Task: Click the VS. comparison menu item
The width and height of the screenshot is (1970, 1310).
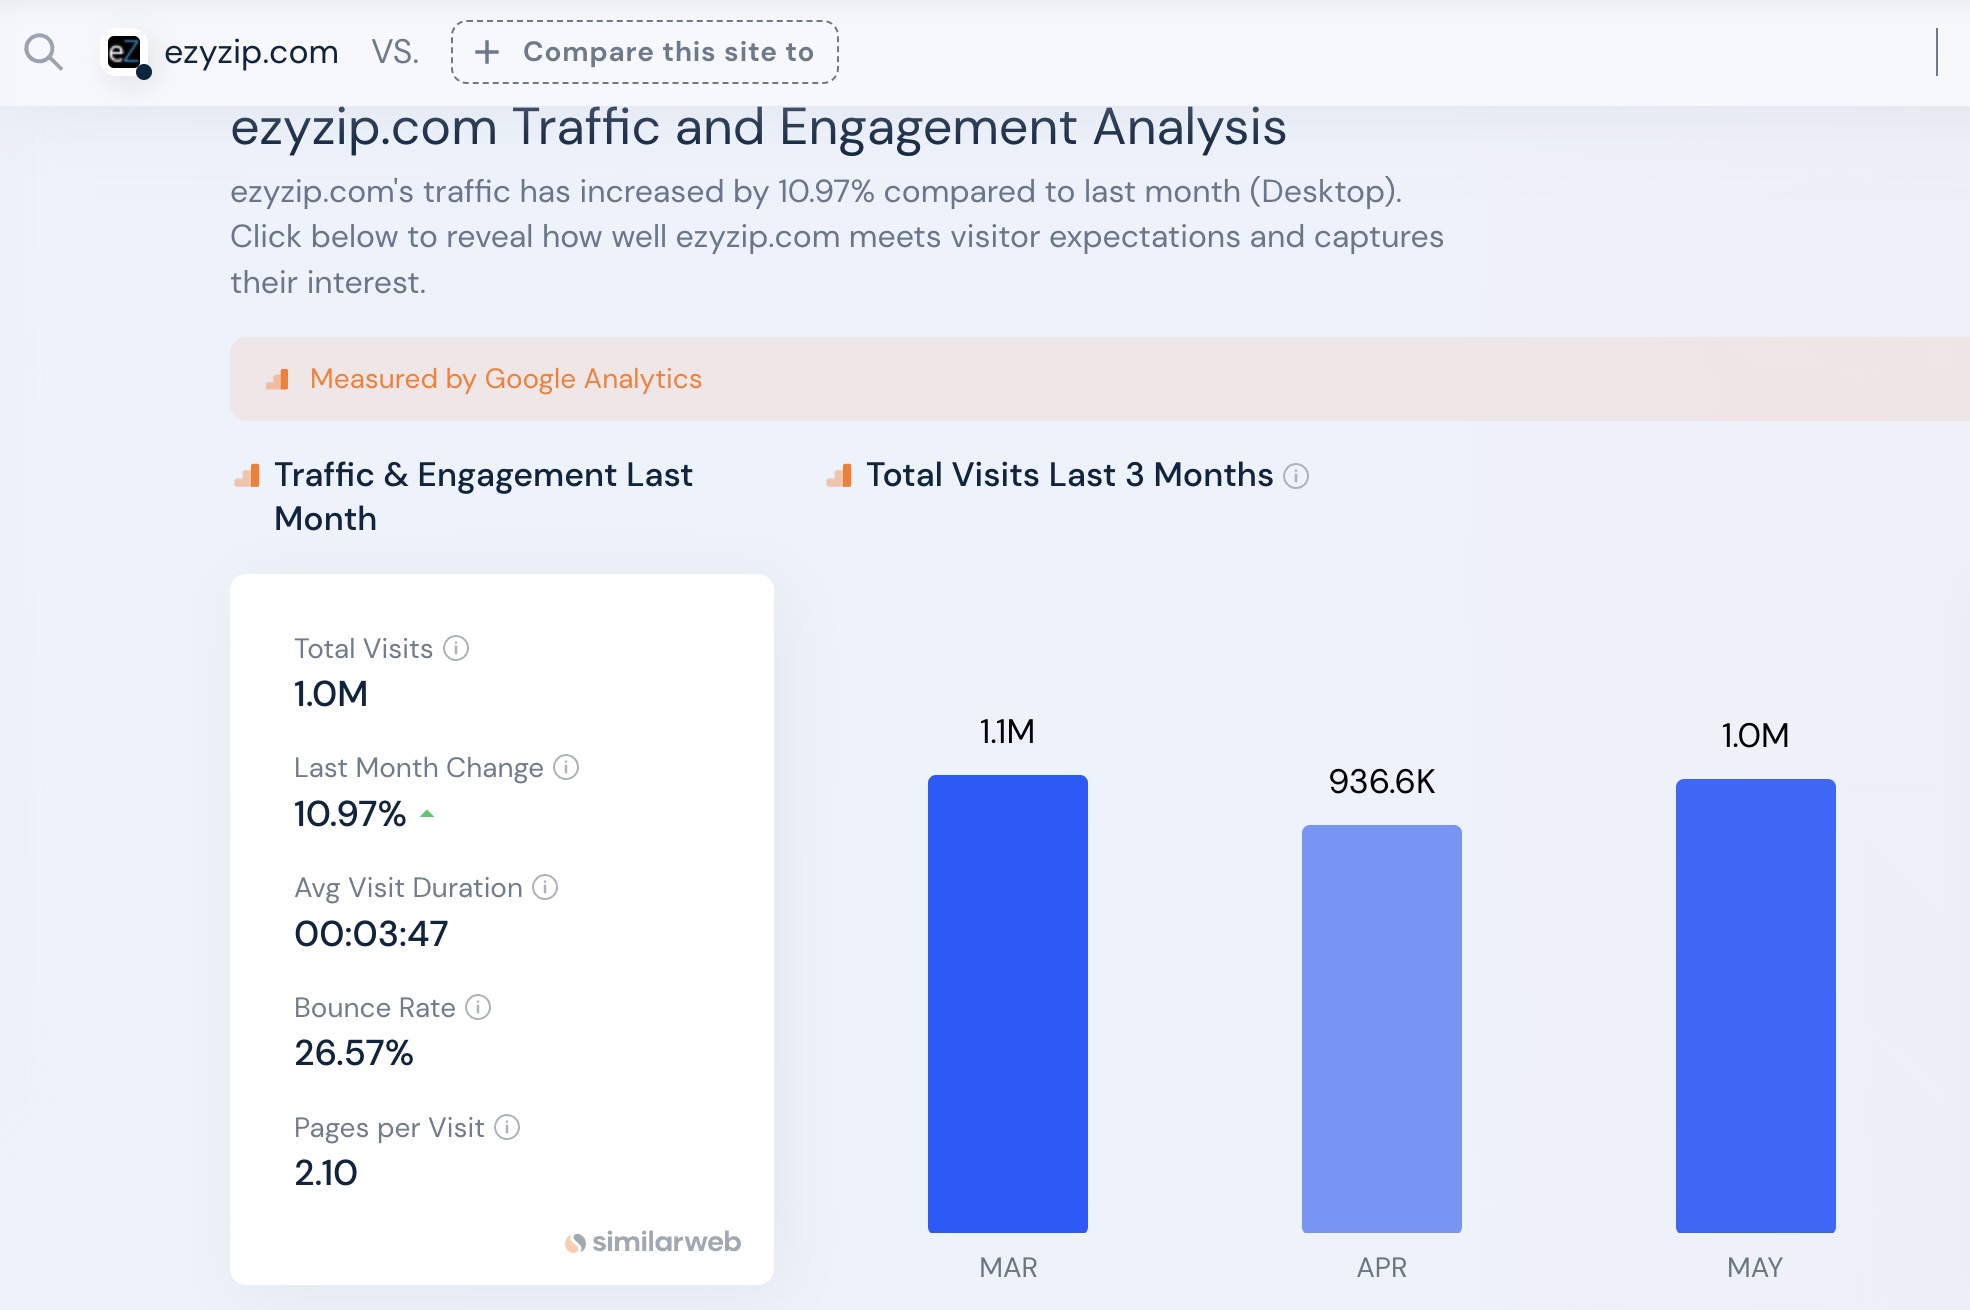Action: pyautogui.click(x=398, y=53)
